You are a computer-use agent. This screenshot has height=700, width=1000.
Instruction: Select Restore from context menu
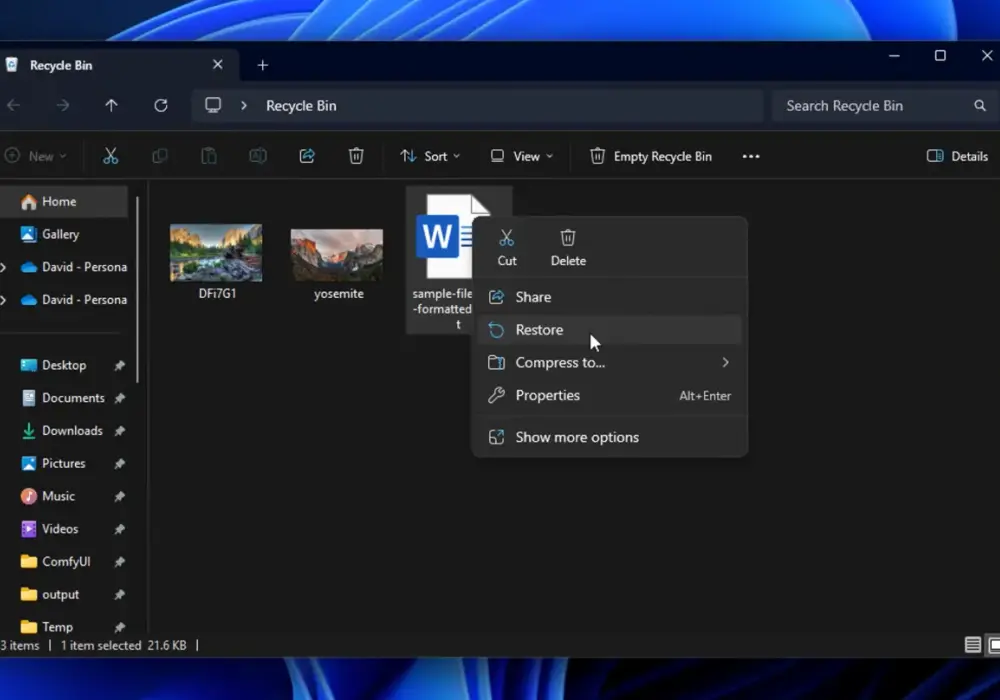pos(610,330)
